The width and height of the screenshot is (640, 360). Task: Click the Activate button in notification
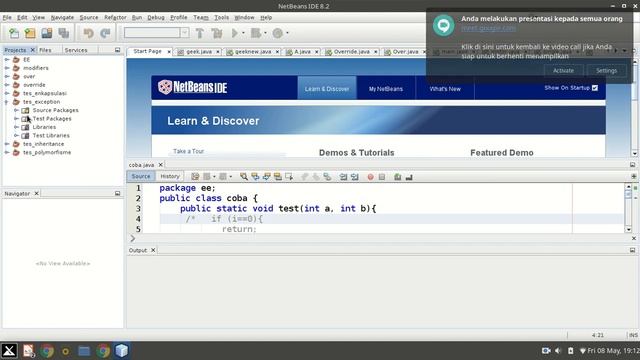tap(563, 71)
